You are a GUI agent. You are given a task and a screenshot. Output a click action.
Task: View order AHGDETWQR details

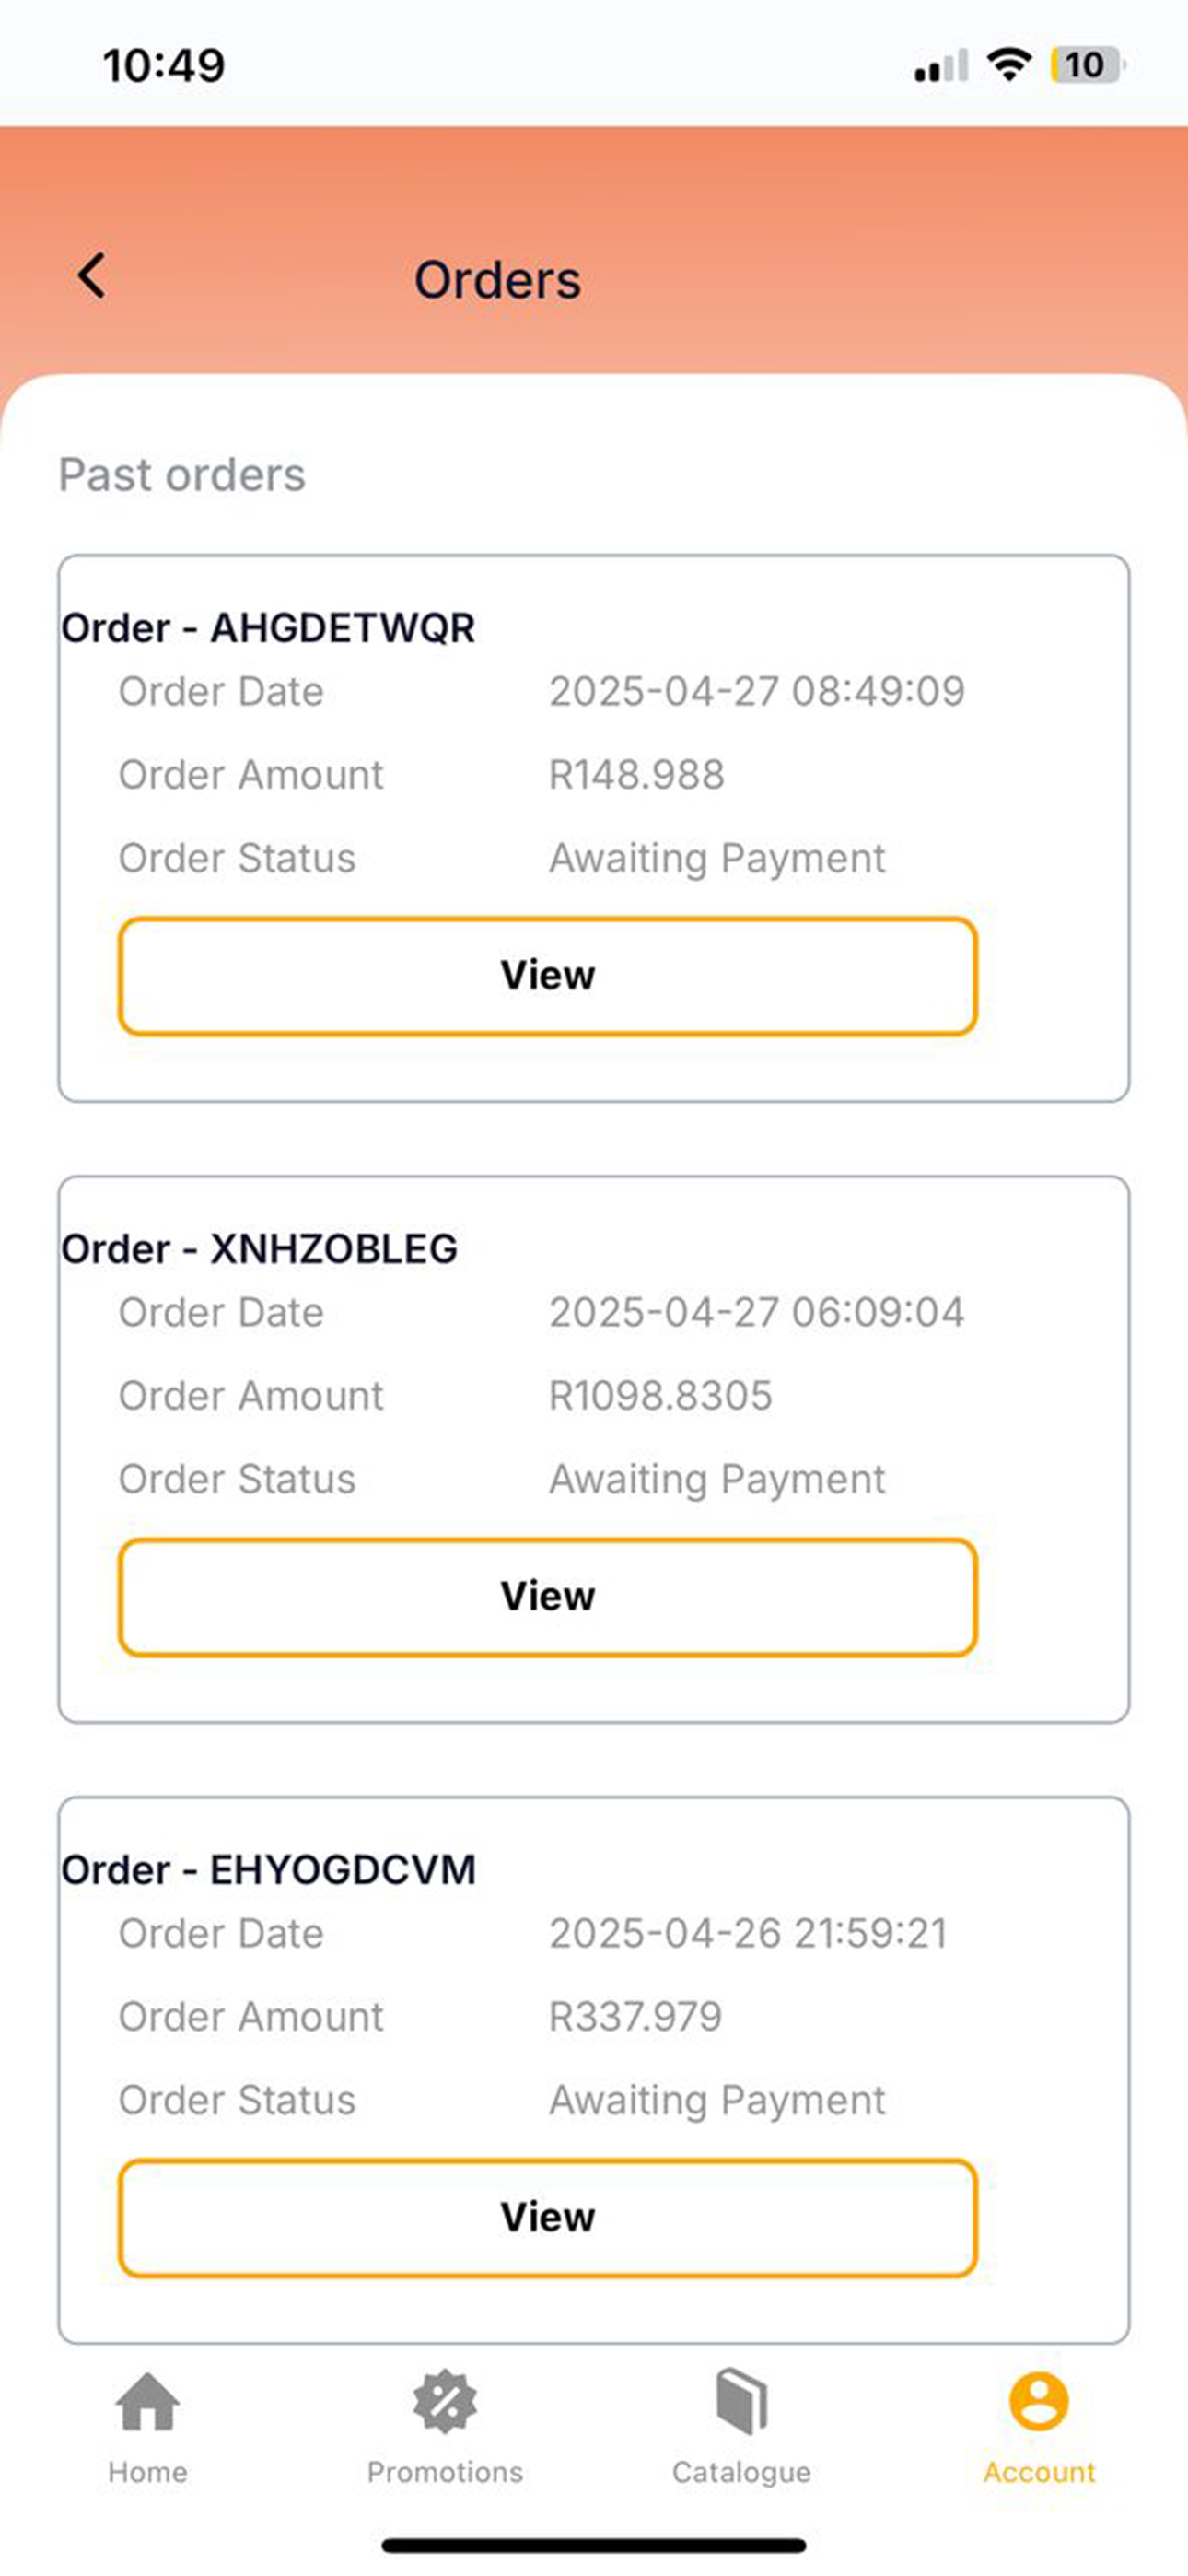[548, 976]
